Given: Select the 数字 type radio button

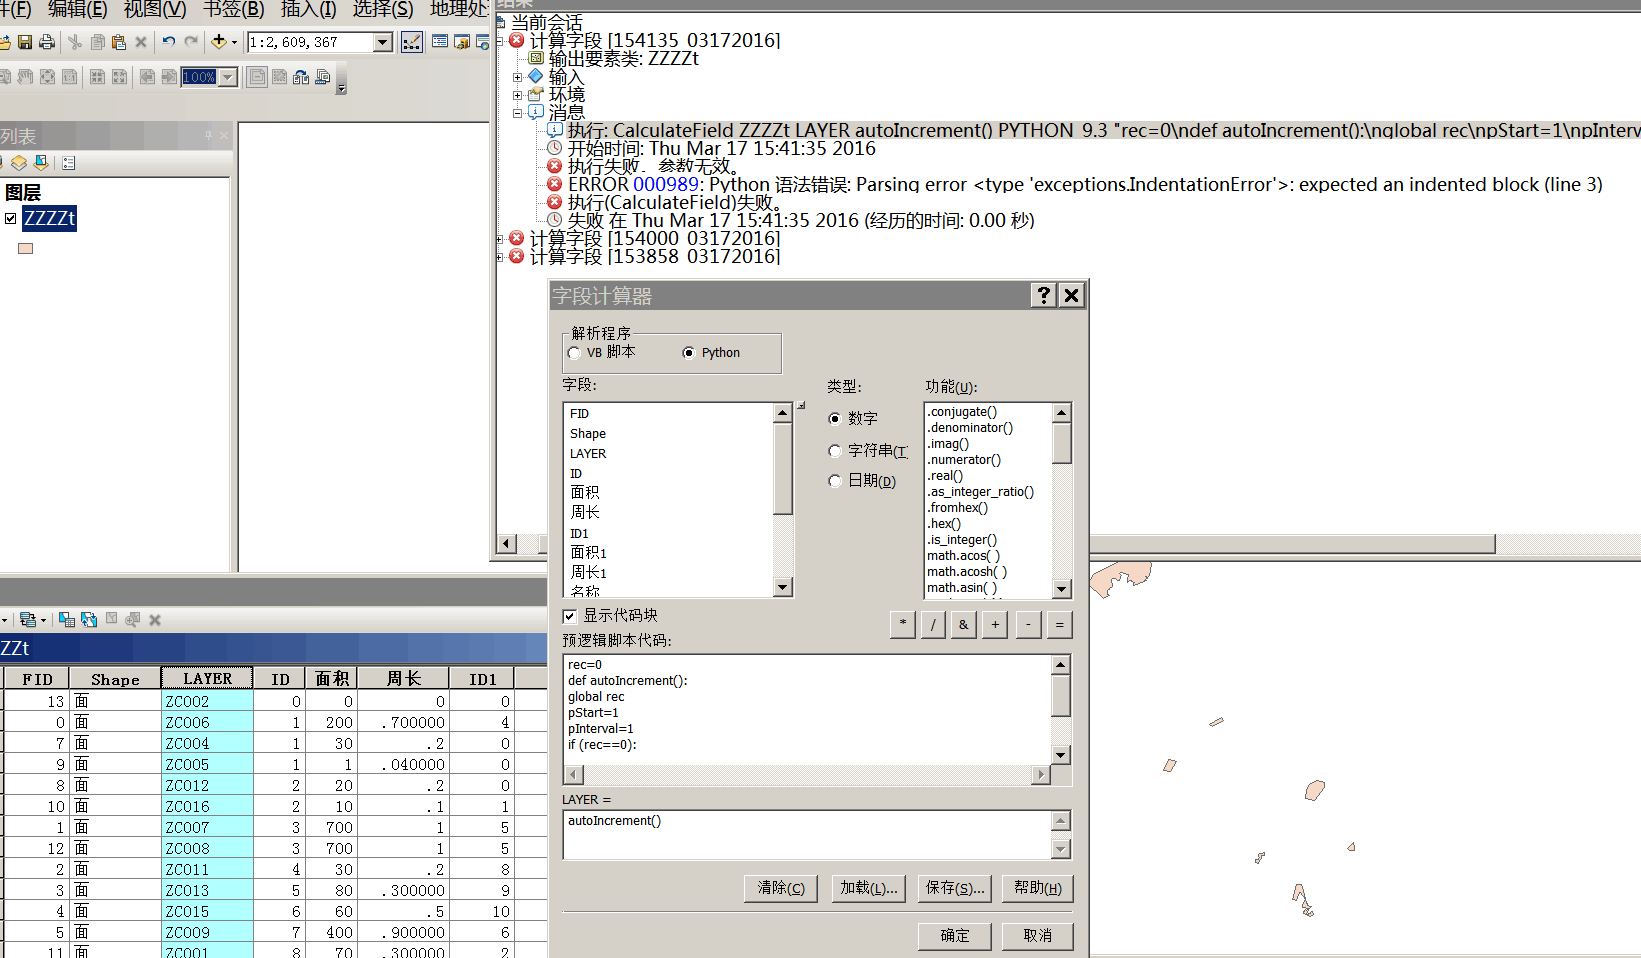Looking at the screenshot, I should pyautogui.click(x=835, y=419).
